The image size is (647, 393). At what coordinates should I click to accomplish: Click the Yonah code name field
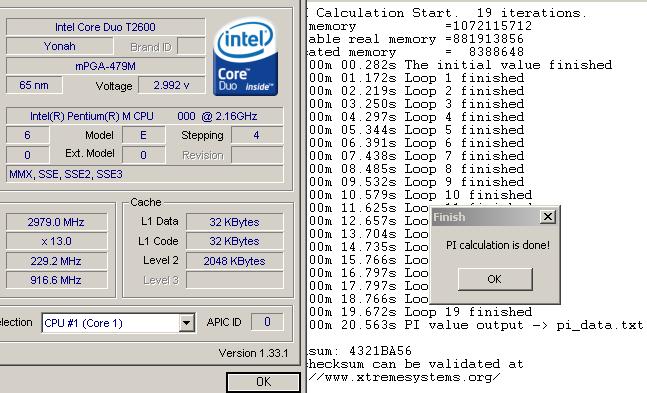pyautogui.click(x=59, y=46)
